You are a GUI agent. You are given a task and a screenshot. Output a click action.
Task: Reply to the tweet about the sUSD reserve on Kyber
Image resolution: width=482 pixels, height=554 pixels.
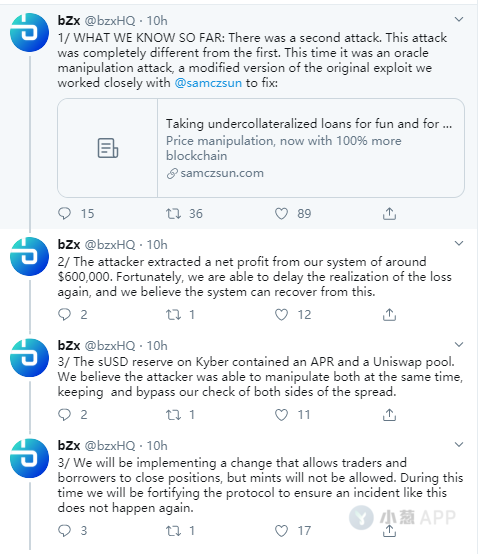[65, 414]
